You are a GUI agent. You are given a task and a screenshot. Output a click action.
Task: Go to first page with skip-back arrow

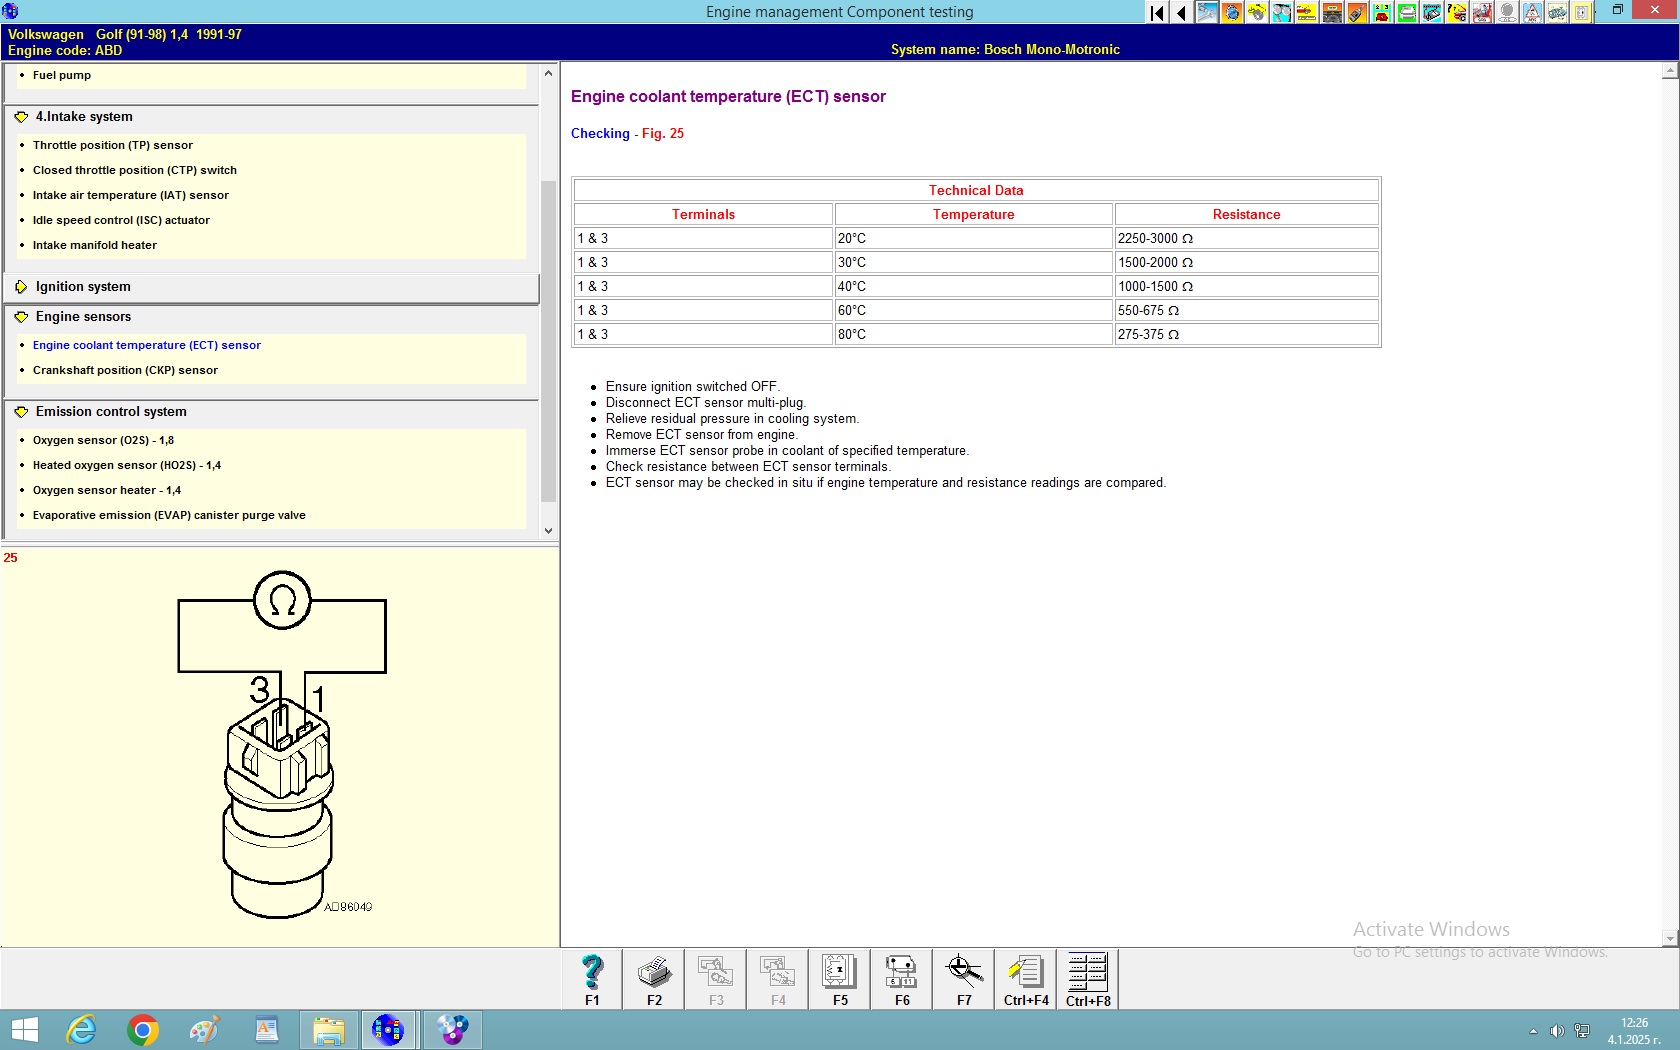pyautogui.click(x=1157, y=13)
